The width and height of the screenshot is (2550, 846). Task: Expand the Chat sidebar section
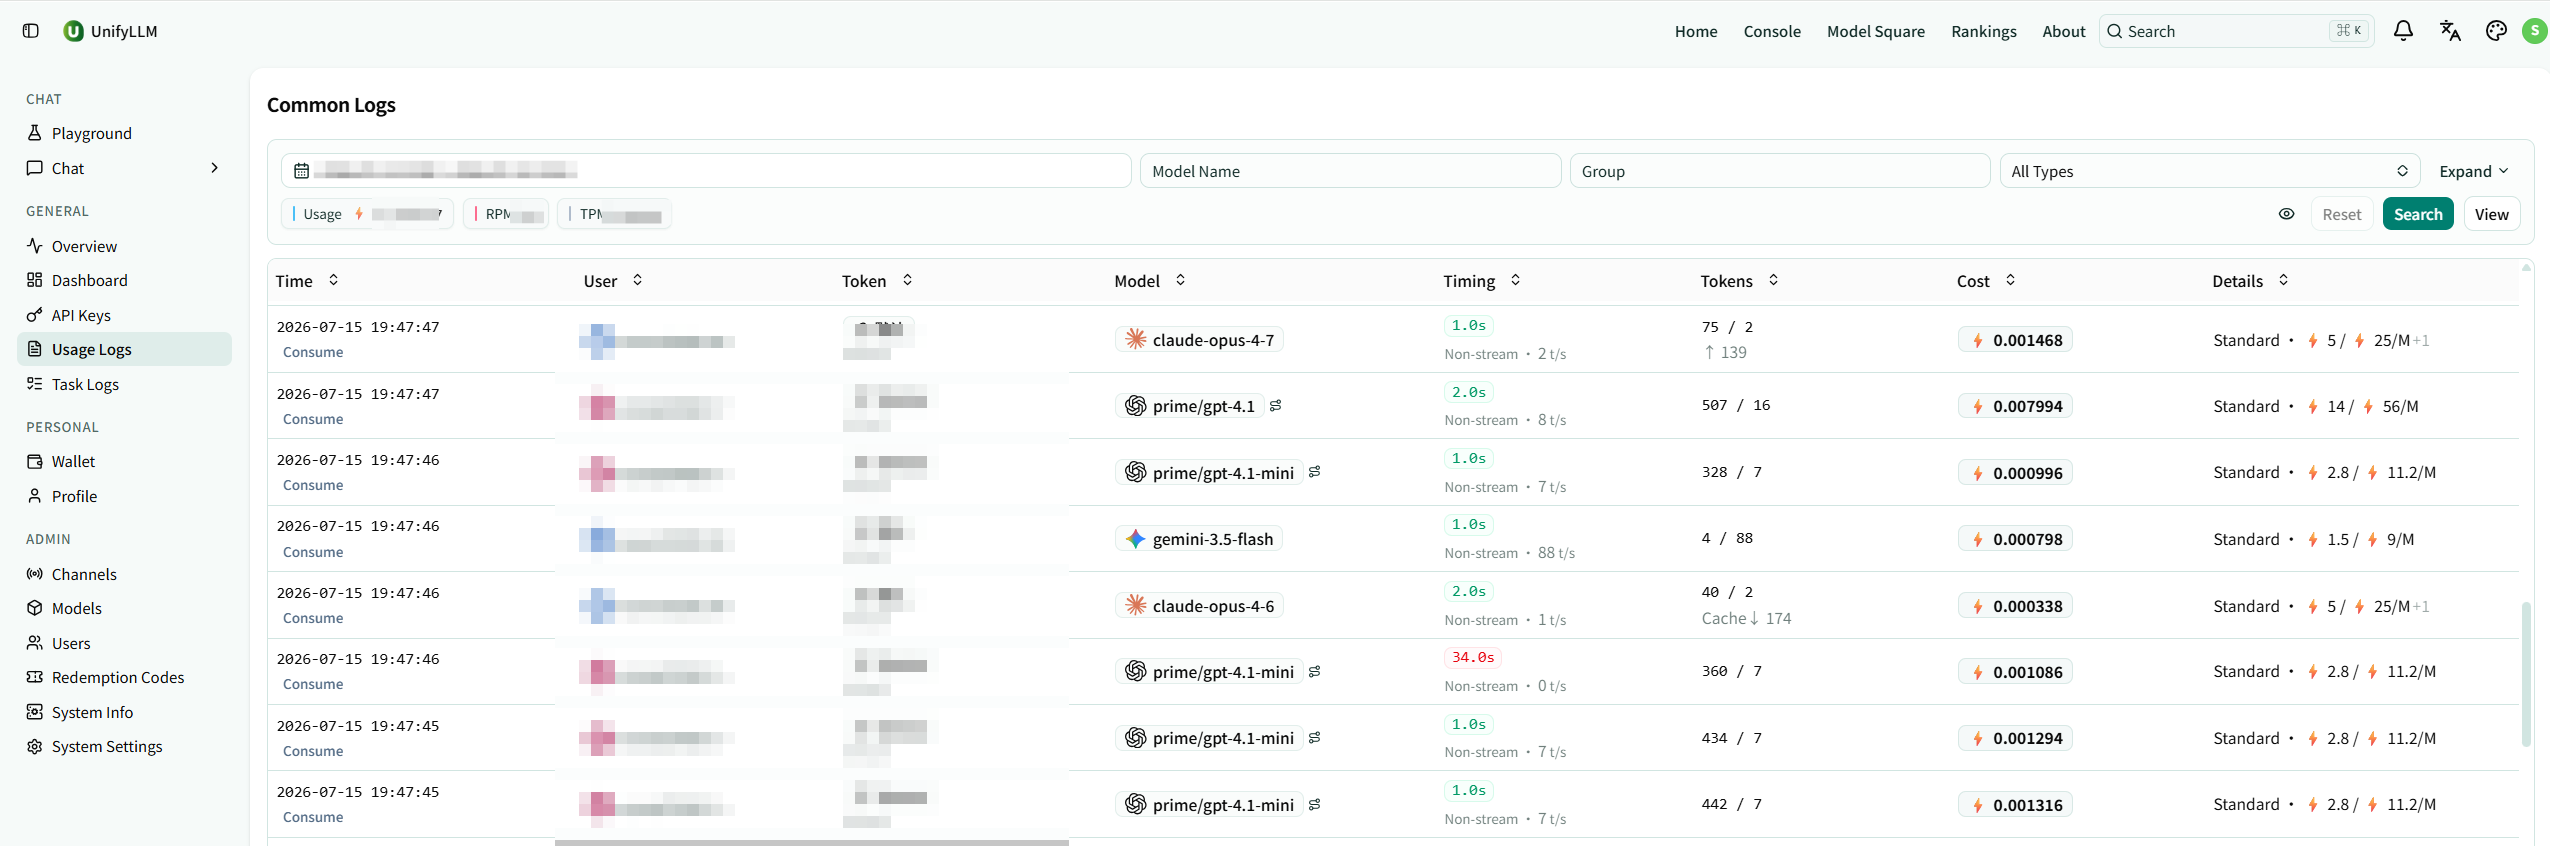(x=124, y=168)
